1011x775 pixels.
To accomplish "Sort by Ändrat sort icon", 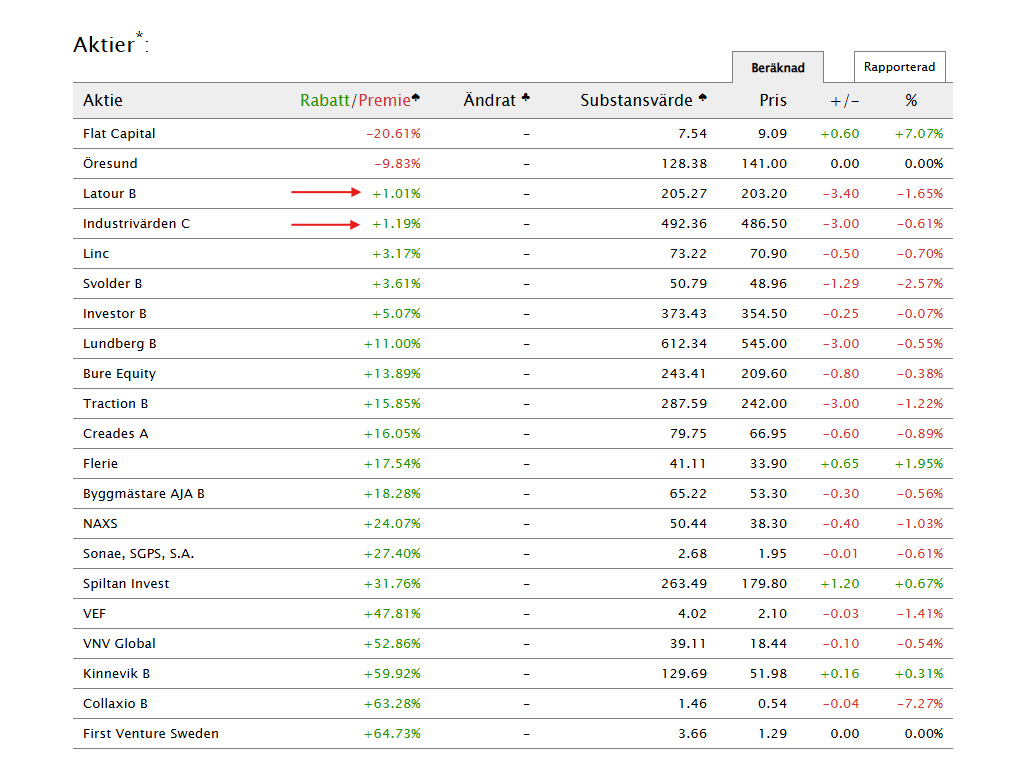I will coord(526,98).
